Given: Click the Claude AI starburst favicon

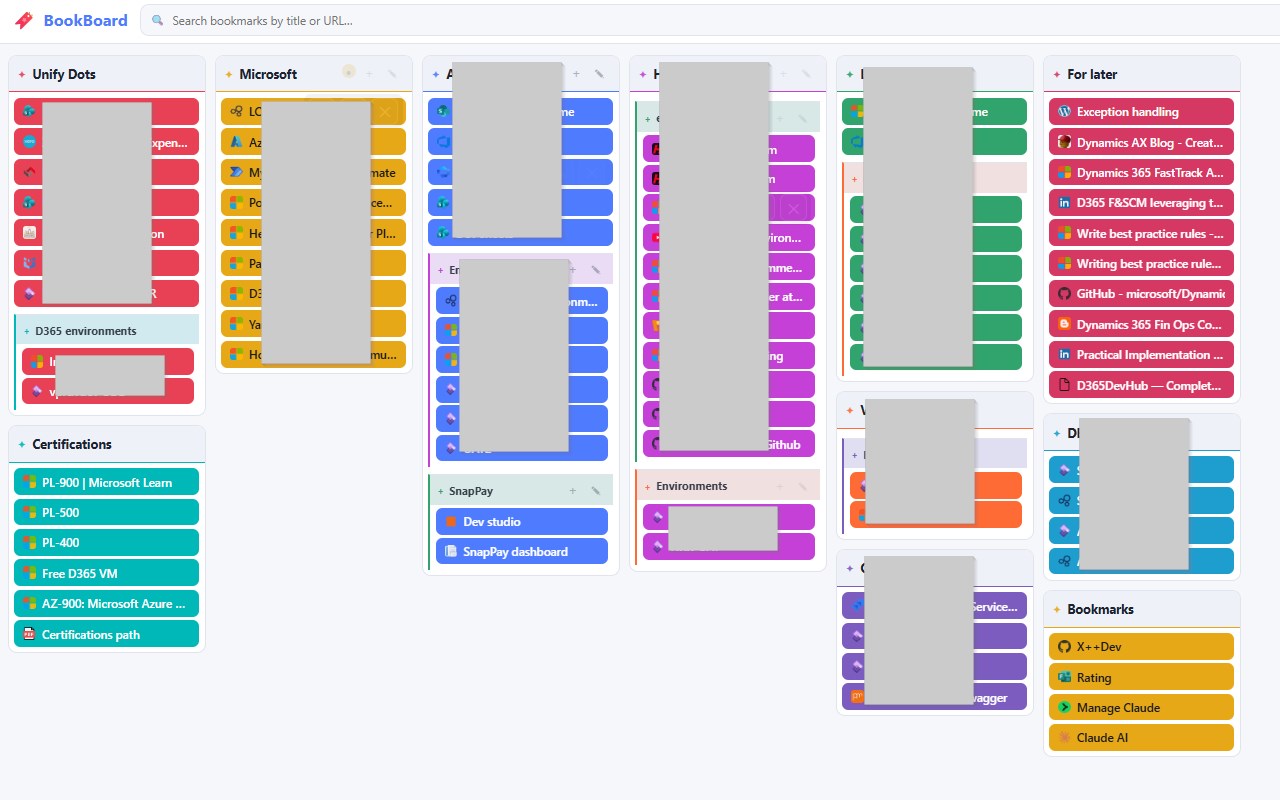Looking at the screenshot, I should pyautogui.click(x=1064, y=738).
